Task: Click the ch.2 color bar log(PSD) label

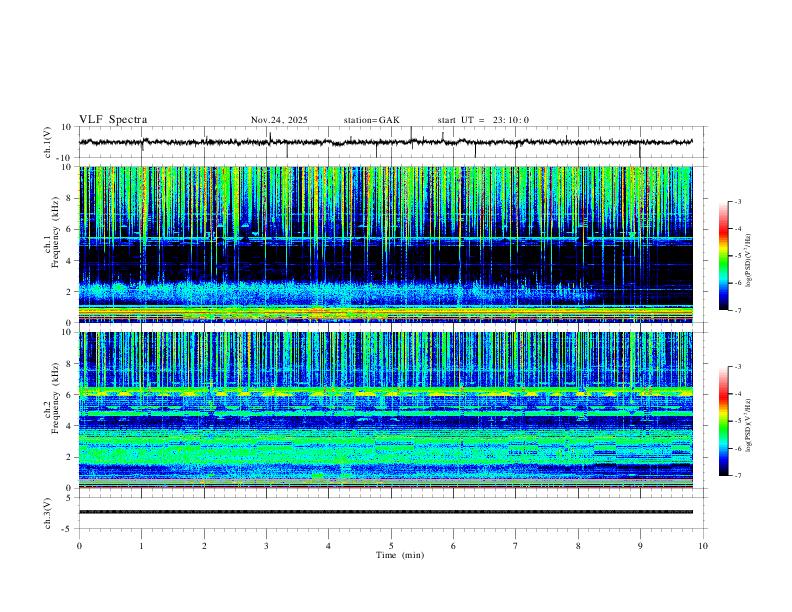Action: [x=748, y=425]
